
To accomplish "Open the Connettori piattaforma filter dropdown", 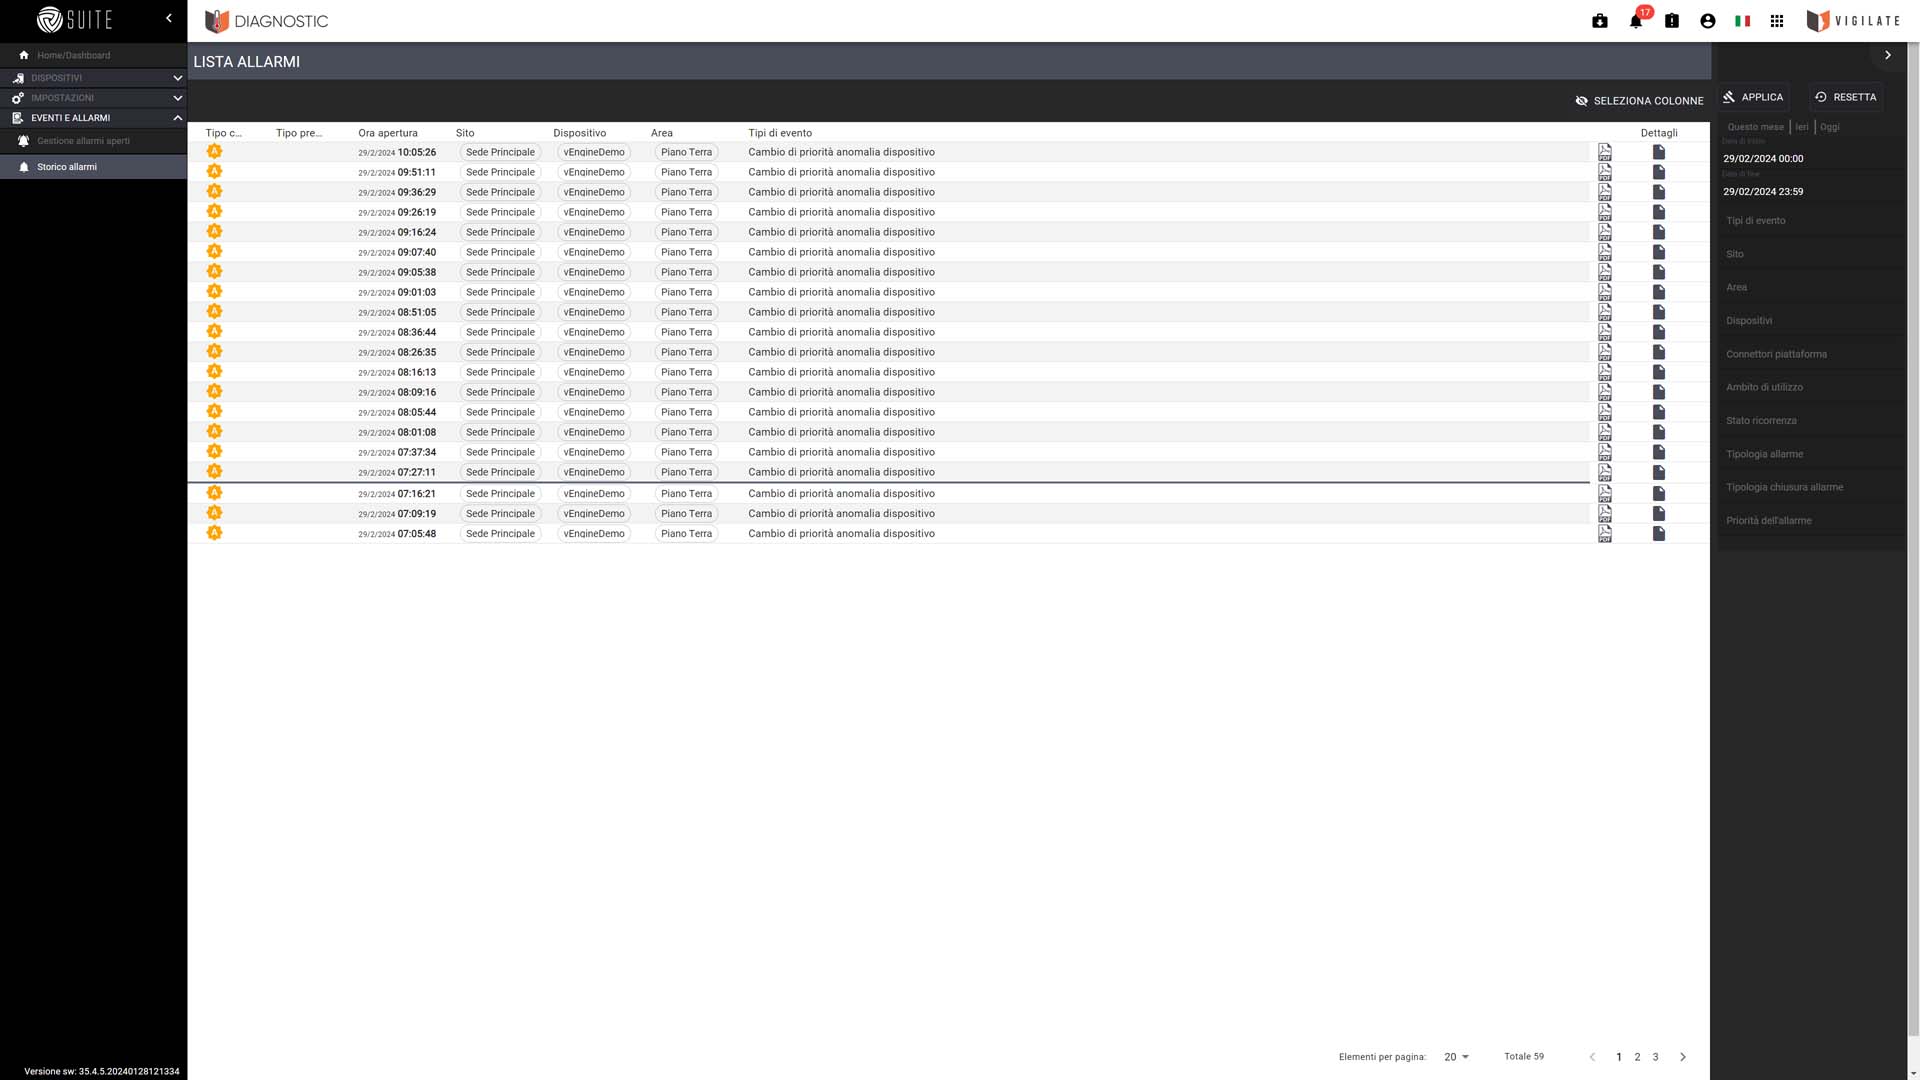I will click(1812, 354).
